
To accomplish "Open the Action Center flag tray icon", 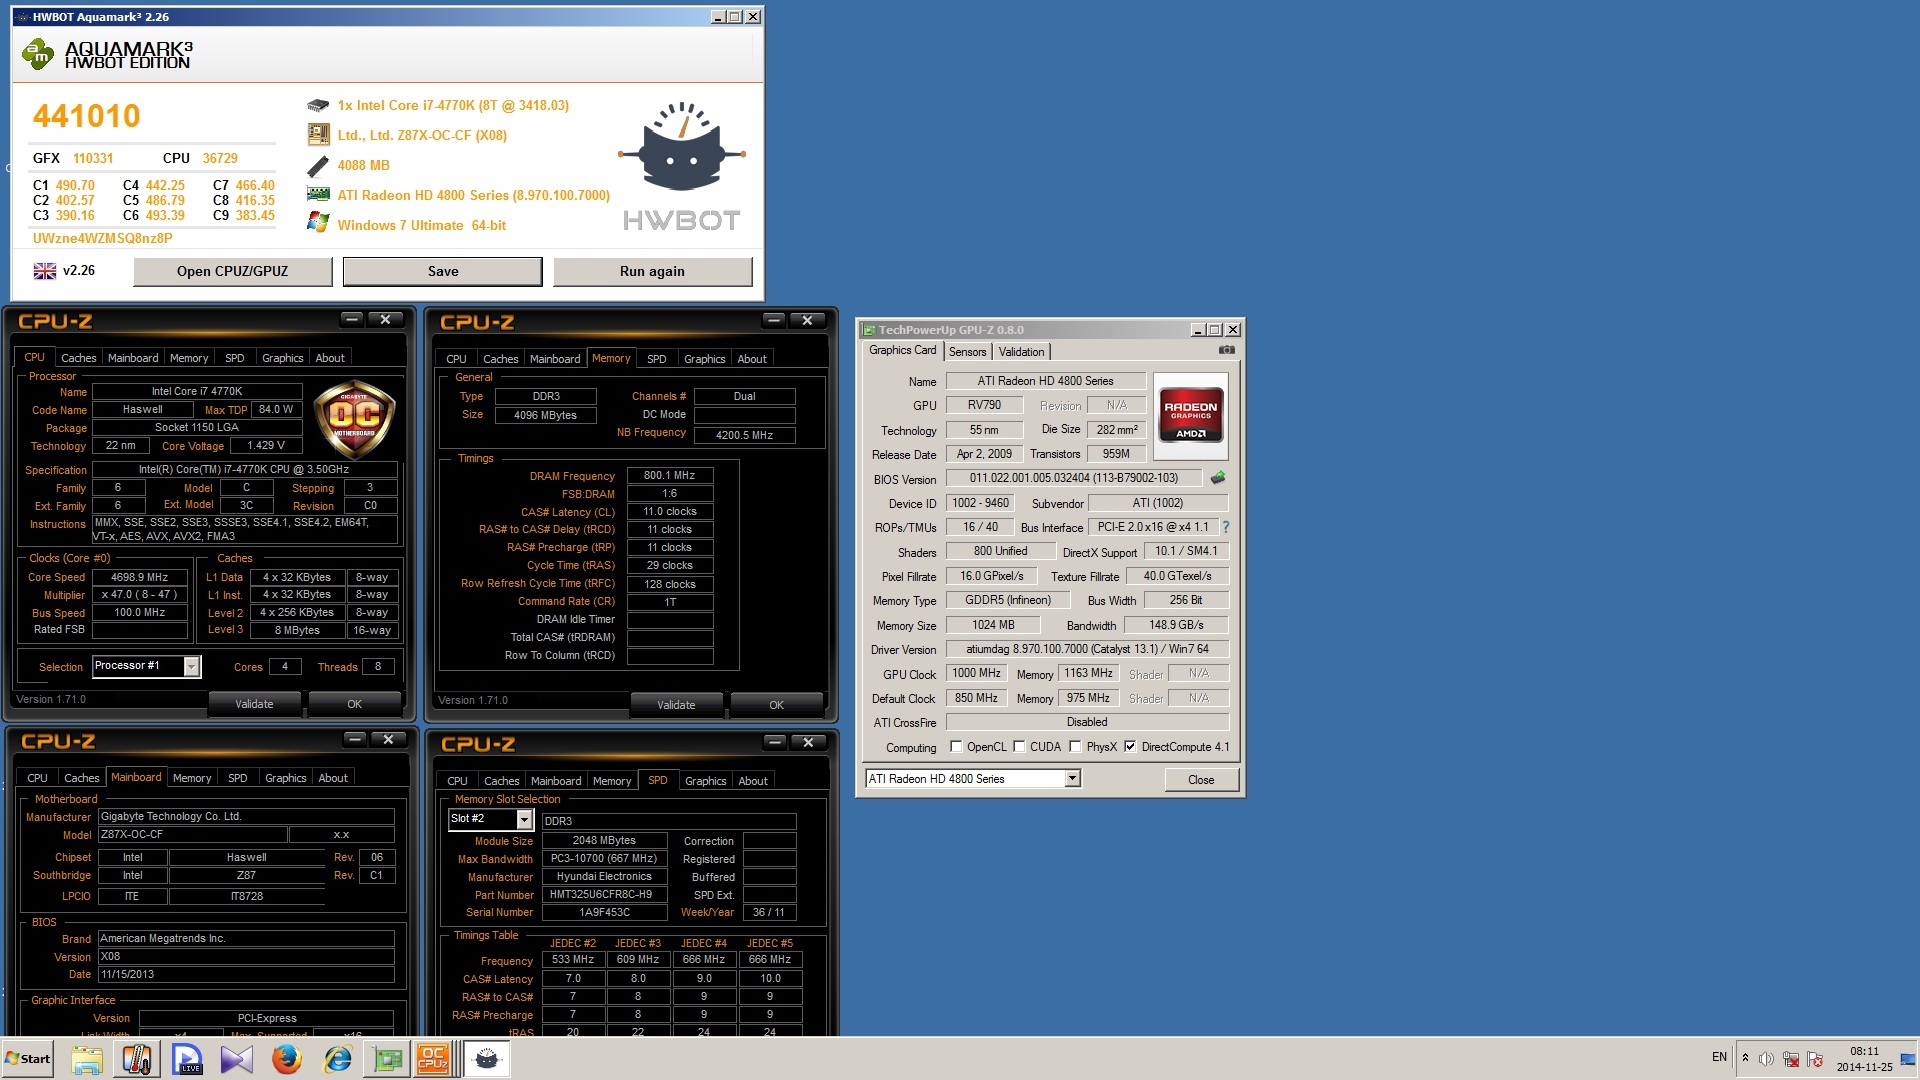I will [x=1816, y=1059].
